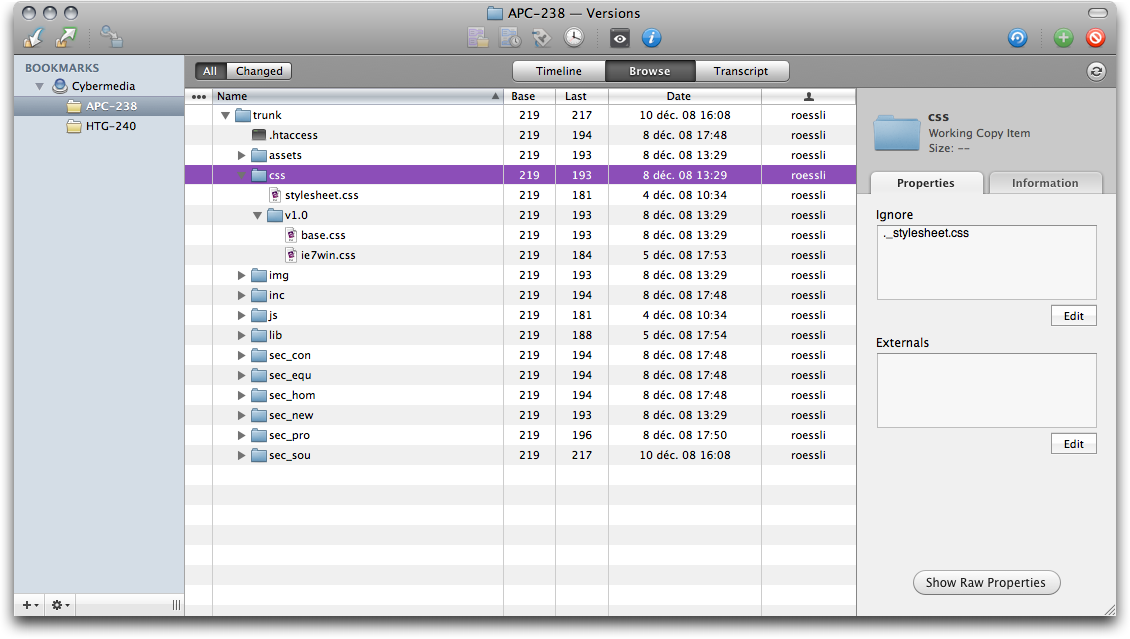Click Edit button under Externals
1130x639 pixels.
pos(1074,444)
